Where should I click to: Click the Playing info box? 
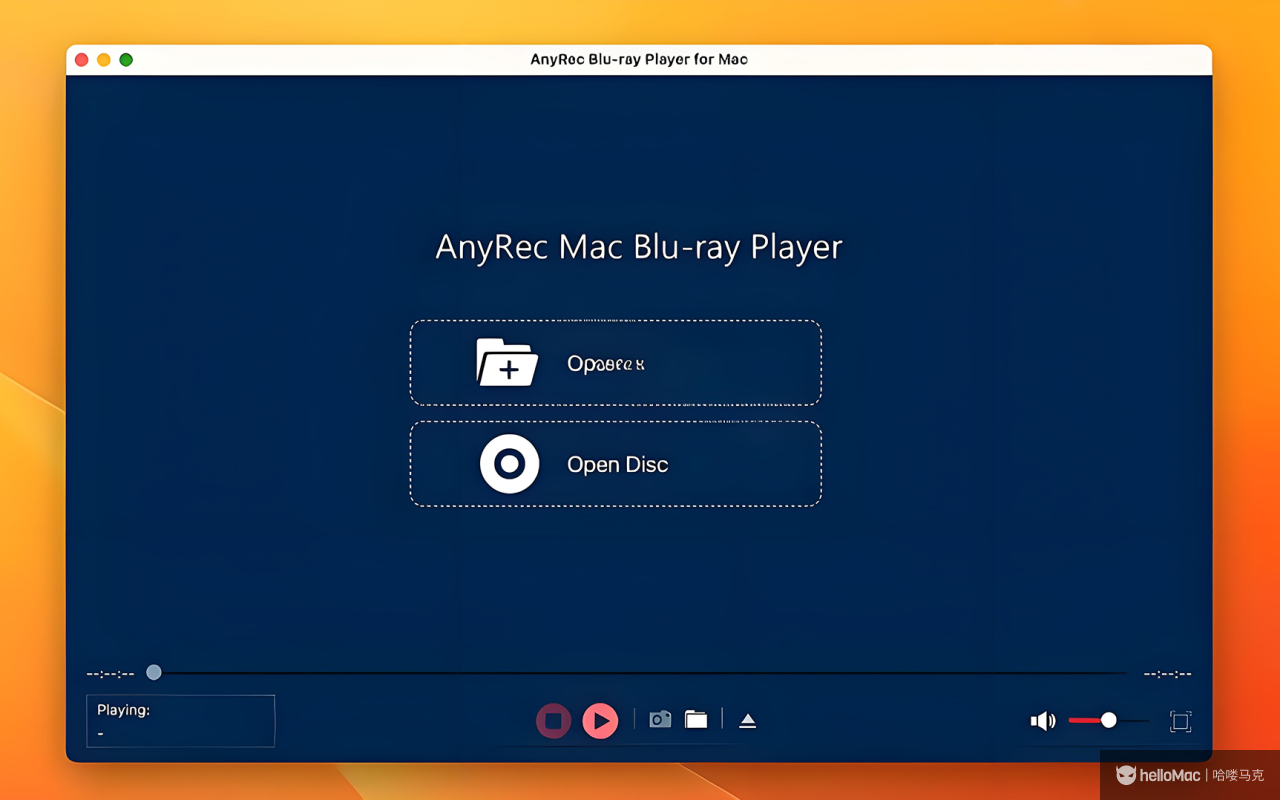181,721
